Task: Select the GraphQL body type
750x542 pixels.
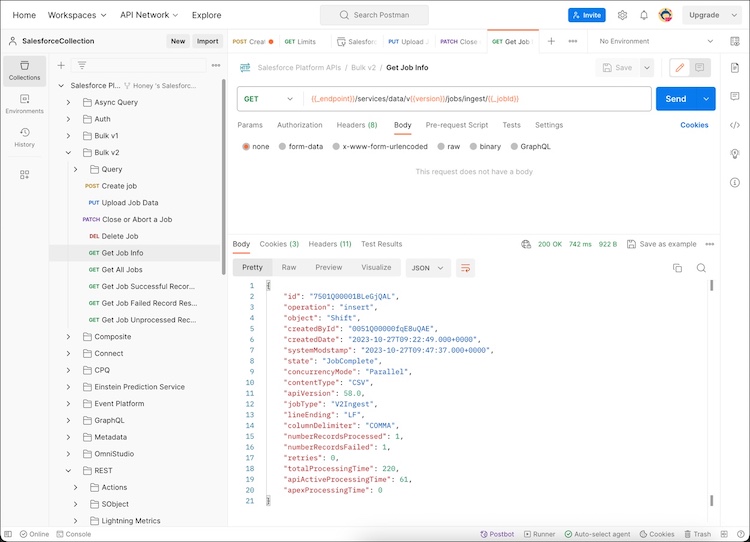Action: [514, 146]
